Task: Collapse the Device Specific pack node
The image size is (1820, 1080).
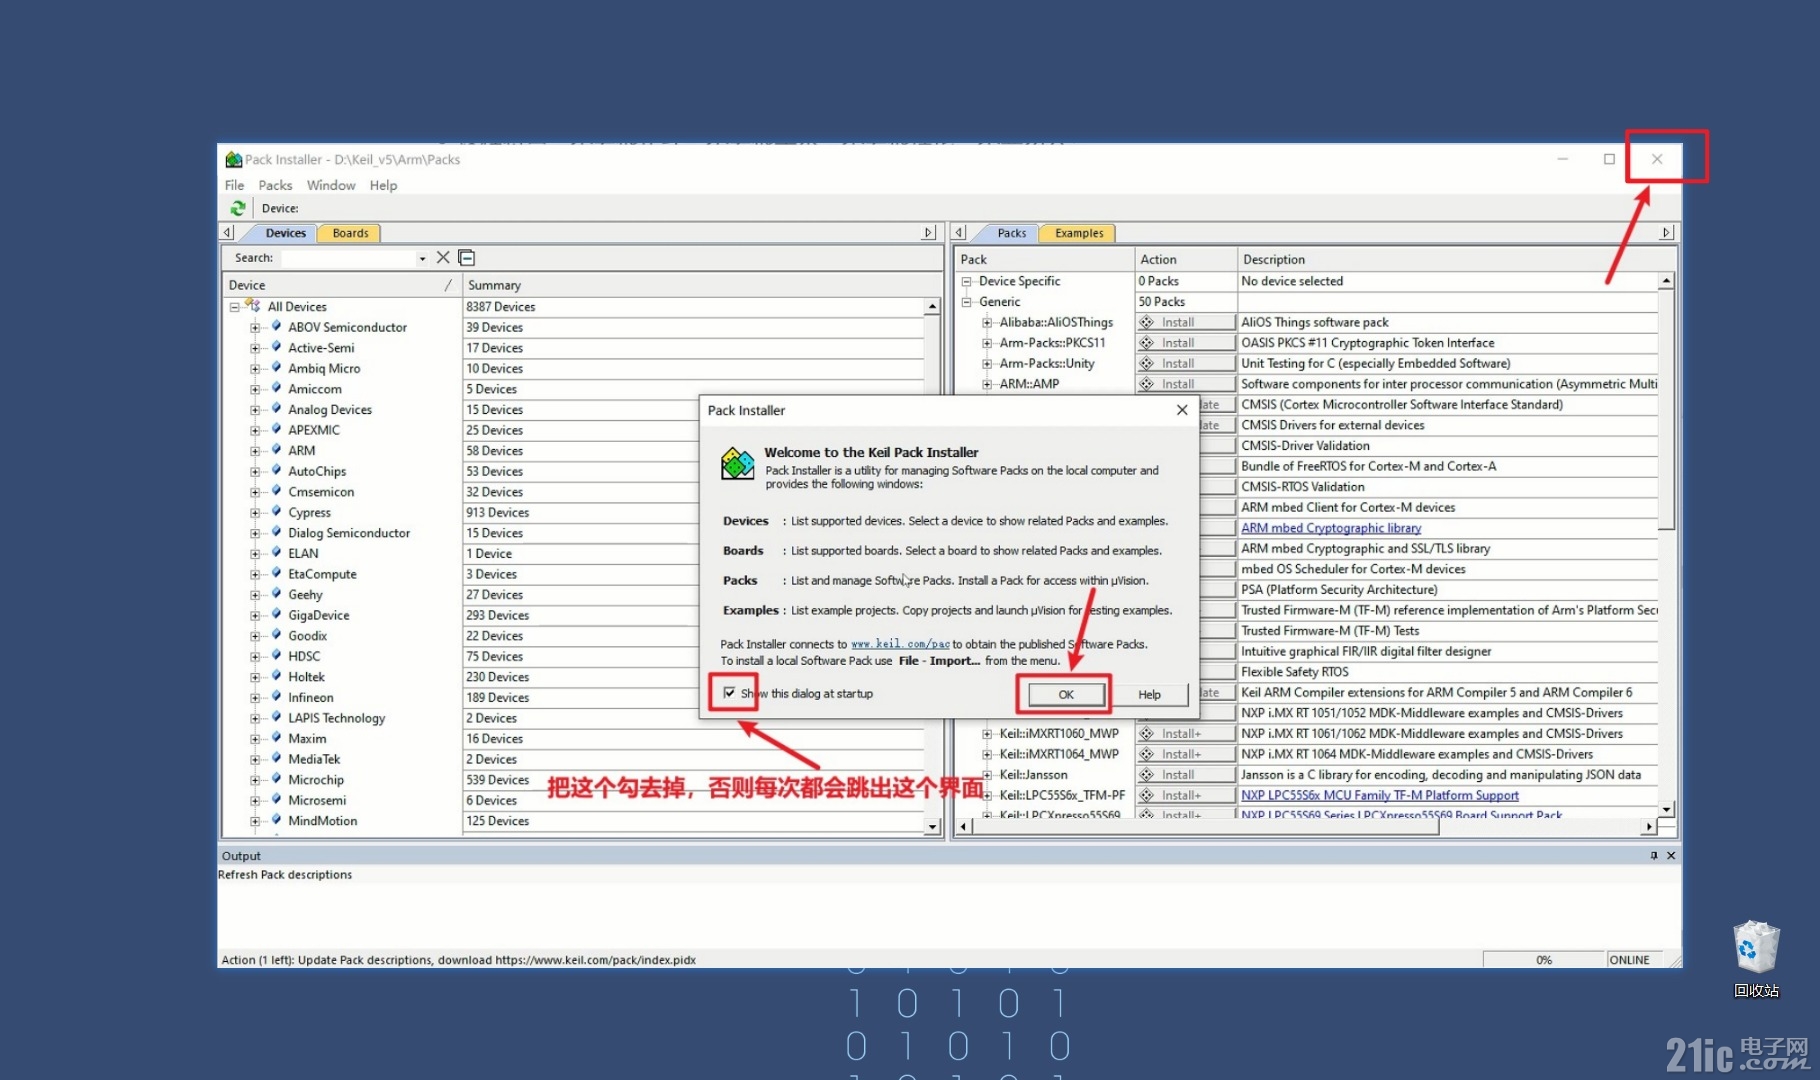Action: click(966, 281)
